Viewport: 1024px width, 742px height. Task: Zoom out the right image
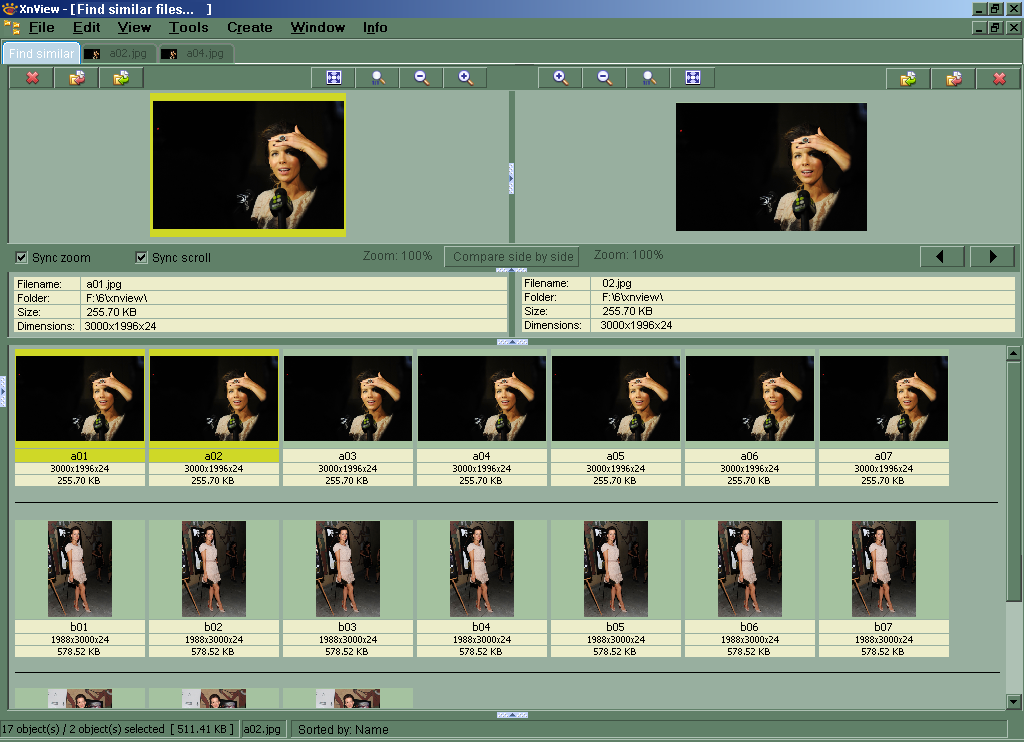[604, 78]
